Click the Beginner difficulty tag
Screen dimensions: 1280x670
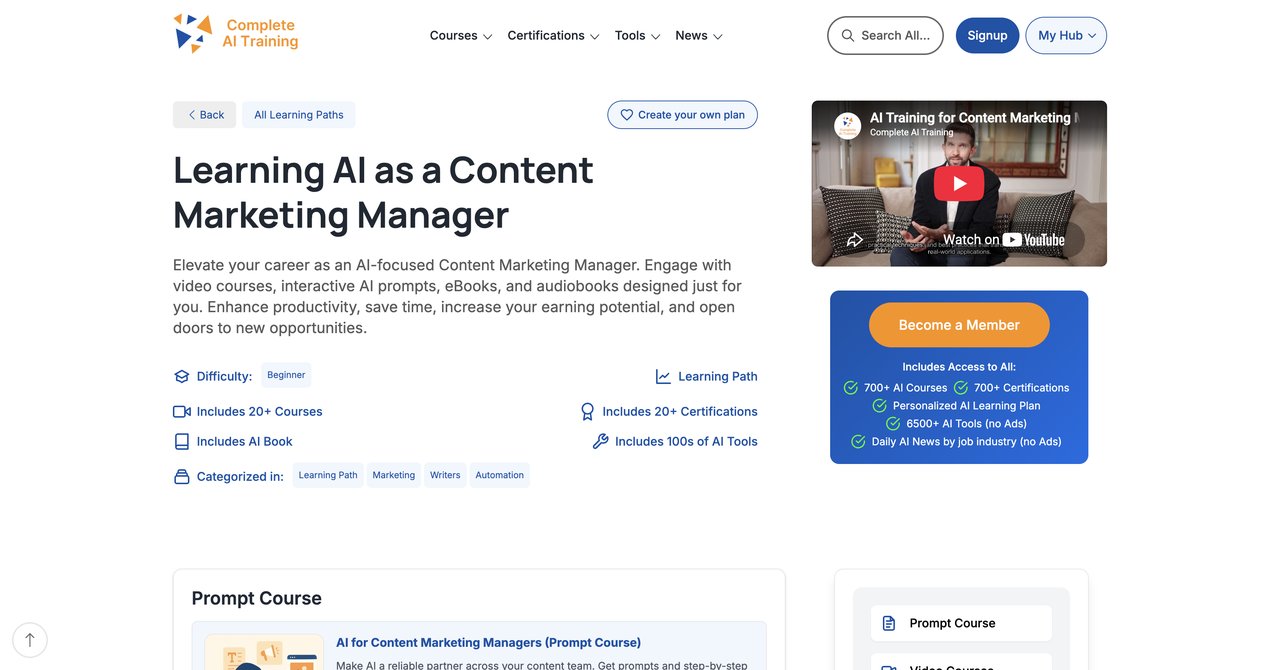[286, 375]
